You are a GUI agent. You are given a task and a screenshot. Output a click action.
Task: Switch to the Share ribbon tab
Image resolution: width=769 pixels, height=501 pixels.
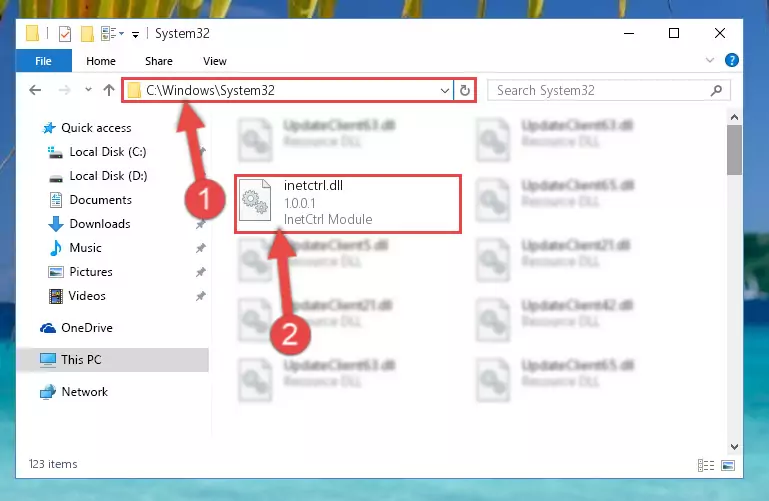tap(158, 61)
